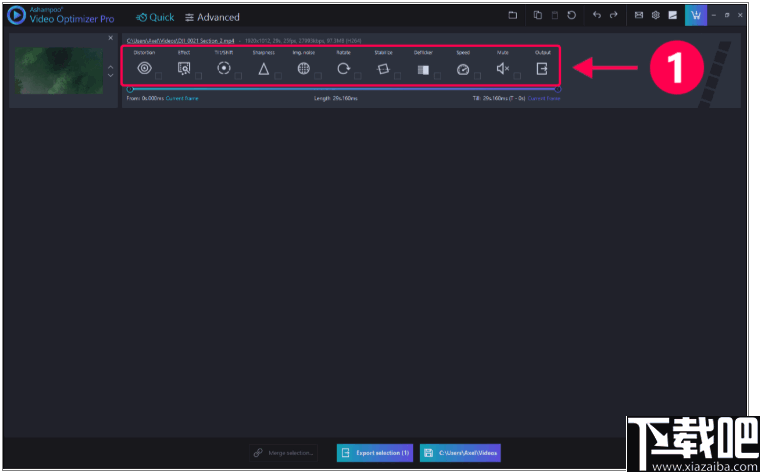Click Current frame link next to From
762x472 pixels.
[x=182, y=99]
